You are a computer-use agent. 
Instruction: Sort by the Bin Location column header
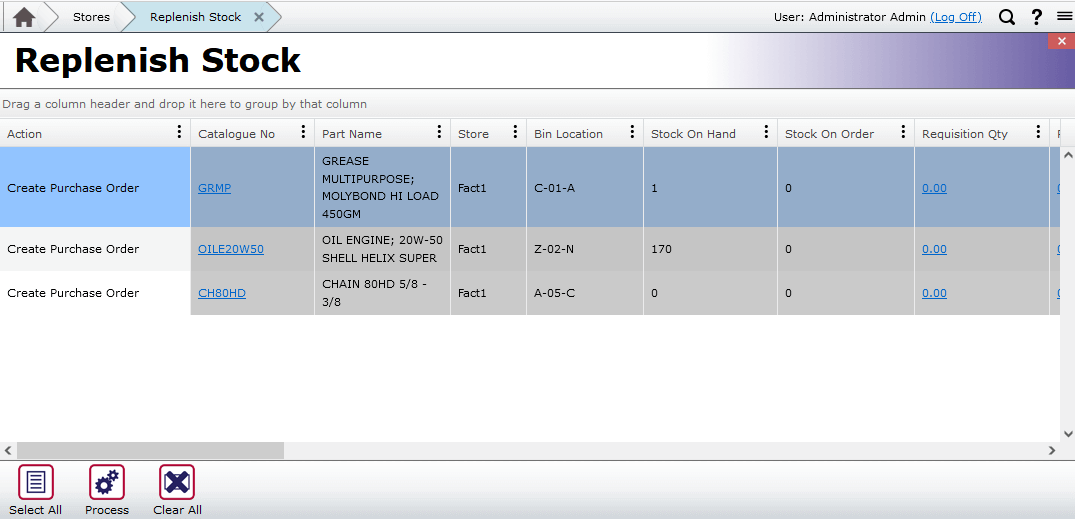click(x=568, y=134)
